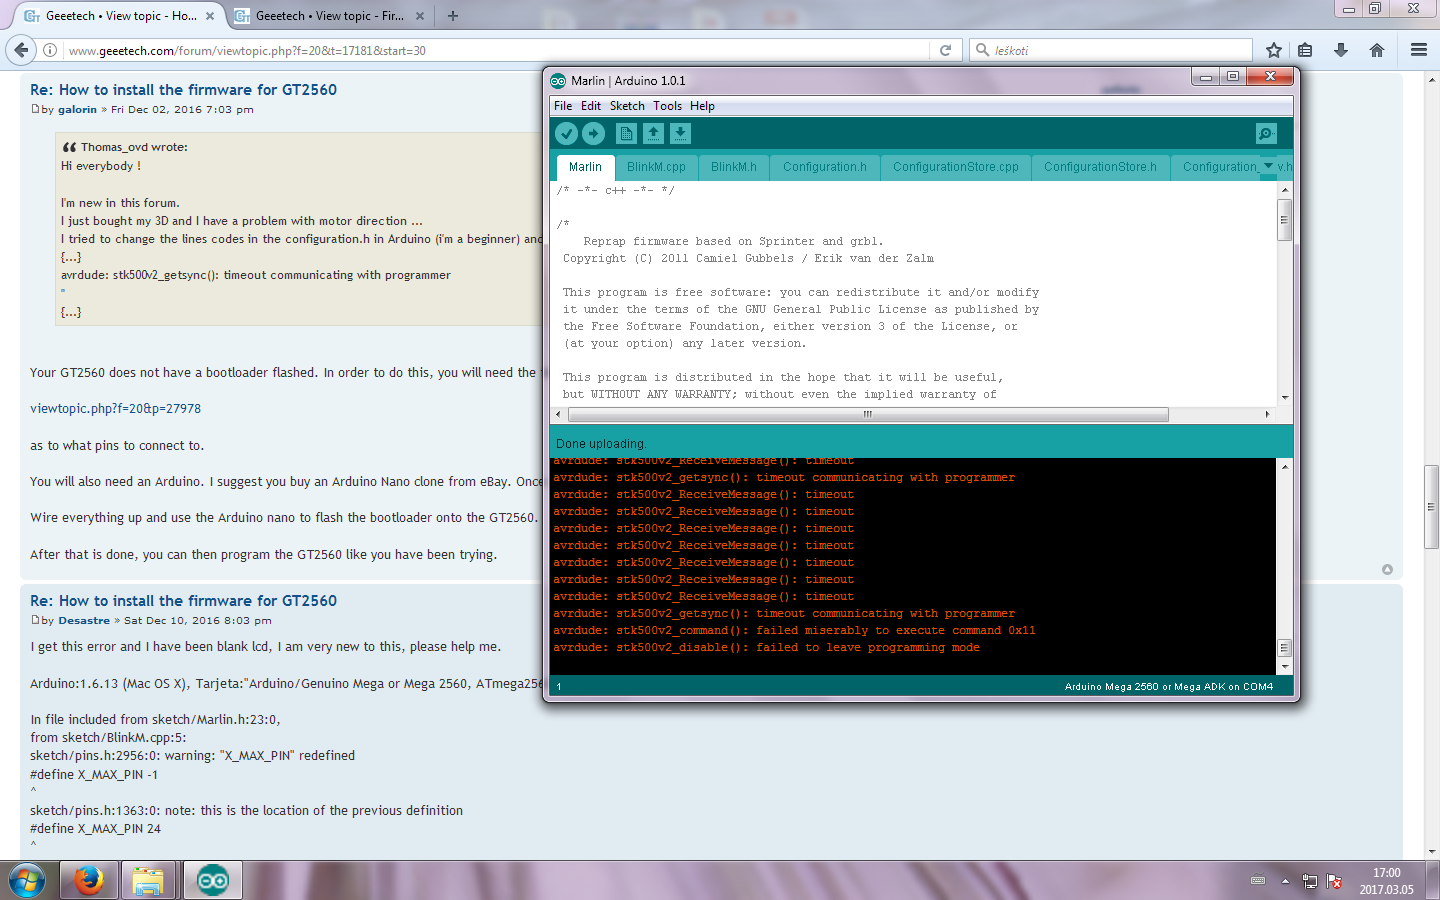The image size is (1440, 900).
Task: Open galorin's user profile link
Action: coord(77,110)
